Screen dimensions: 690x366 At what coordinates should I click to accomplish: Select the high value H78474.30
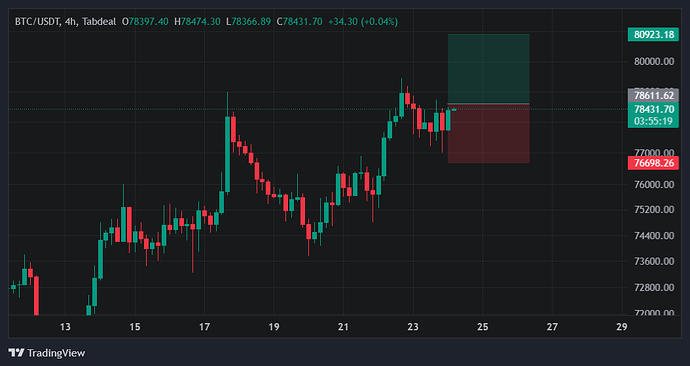[197, 22]
